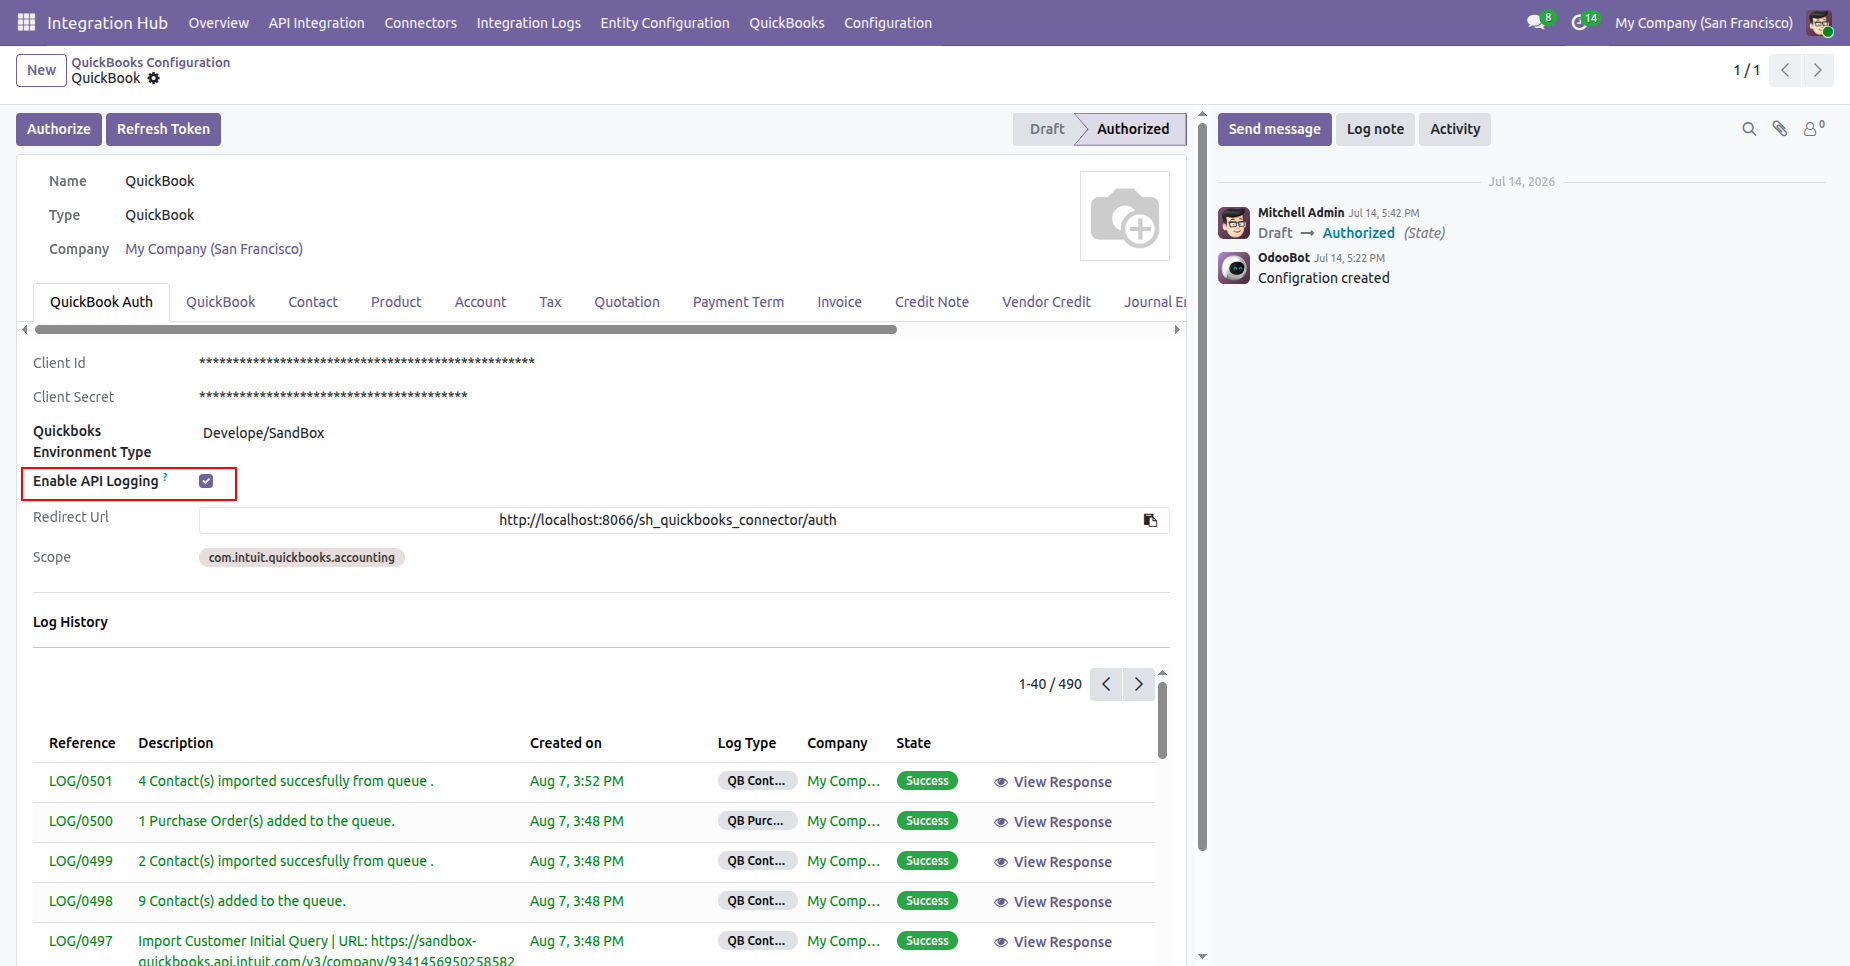This screenshot has height=966, width=1850.
Task: Open the followers person icon
Action: (1813, 129)
